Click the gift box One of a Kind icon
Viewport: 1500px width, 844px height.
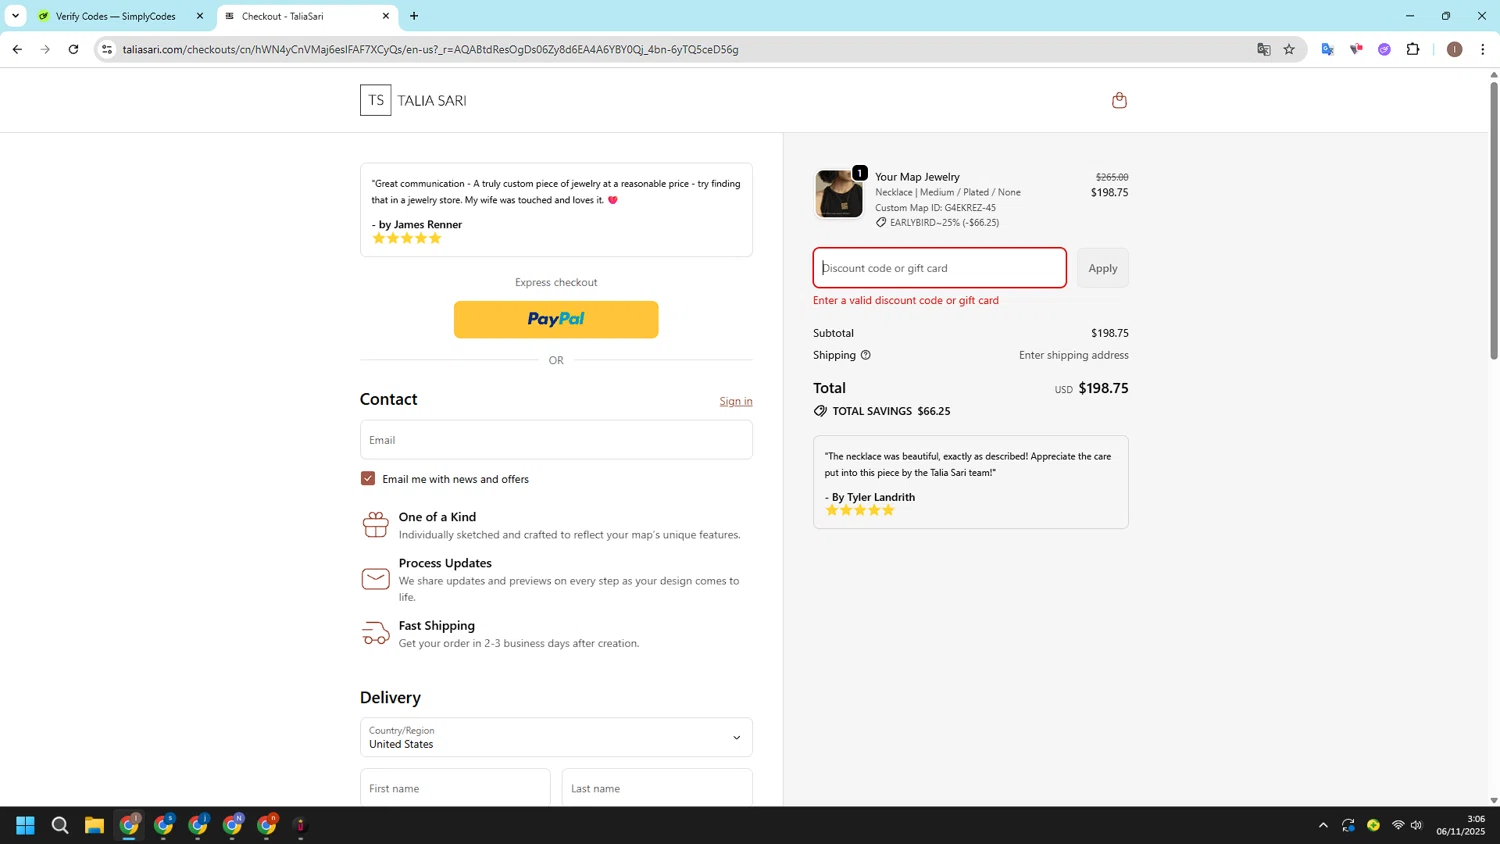pyautogui.click(x=376, y=524)
